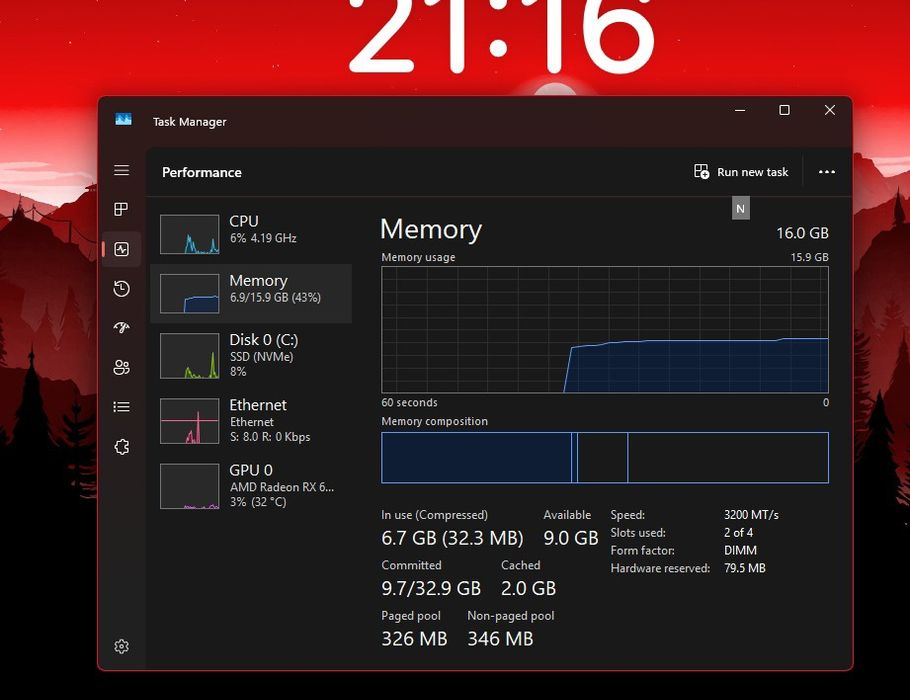
Task: Minimize the Task Manager window
Action: pyautogui.click(x=740, y=110)
